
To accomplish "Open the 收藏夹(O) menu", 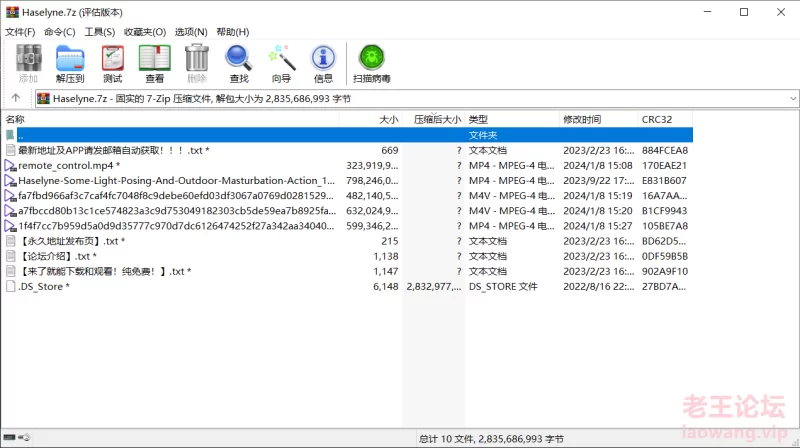I will coord(145,32).
